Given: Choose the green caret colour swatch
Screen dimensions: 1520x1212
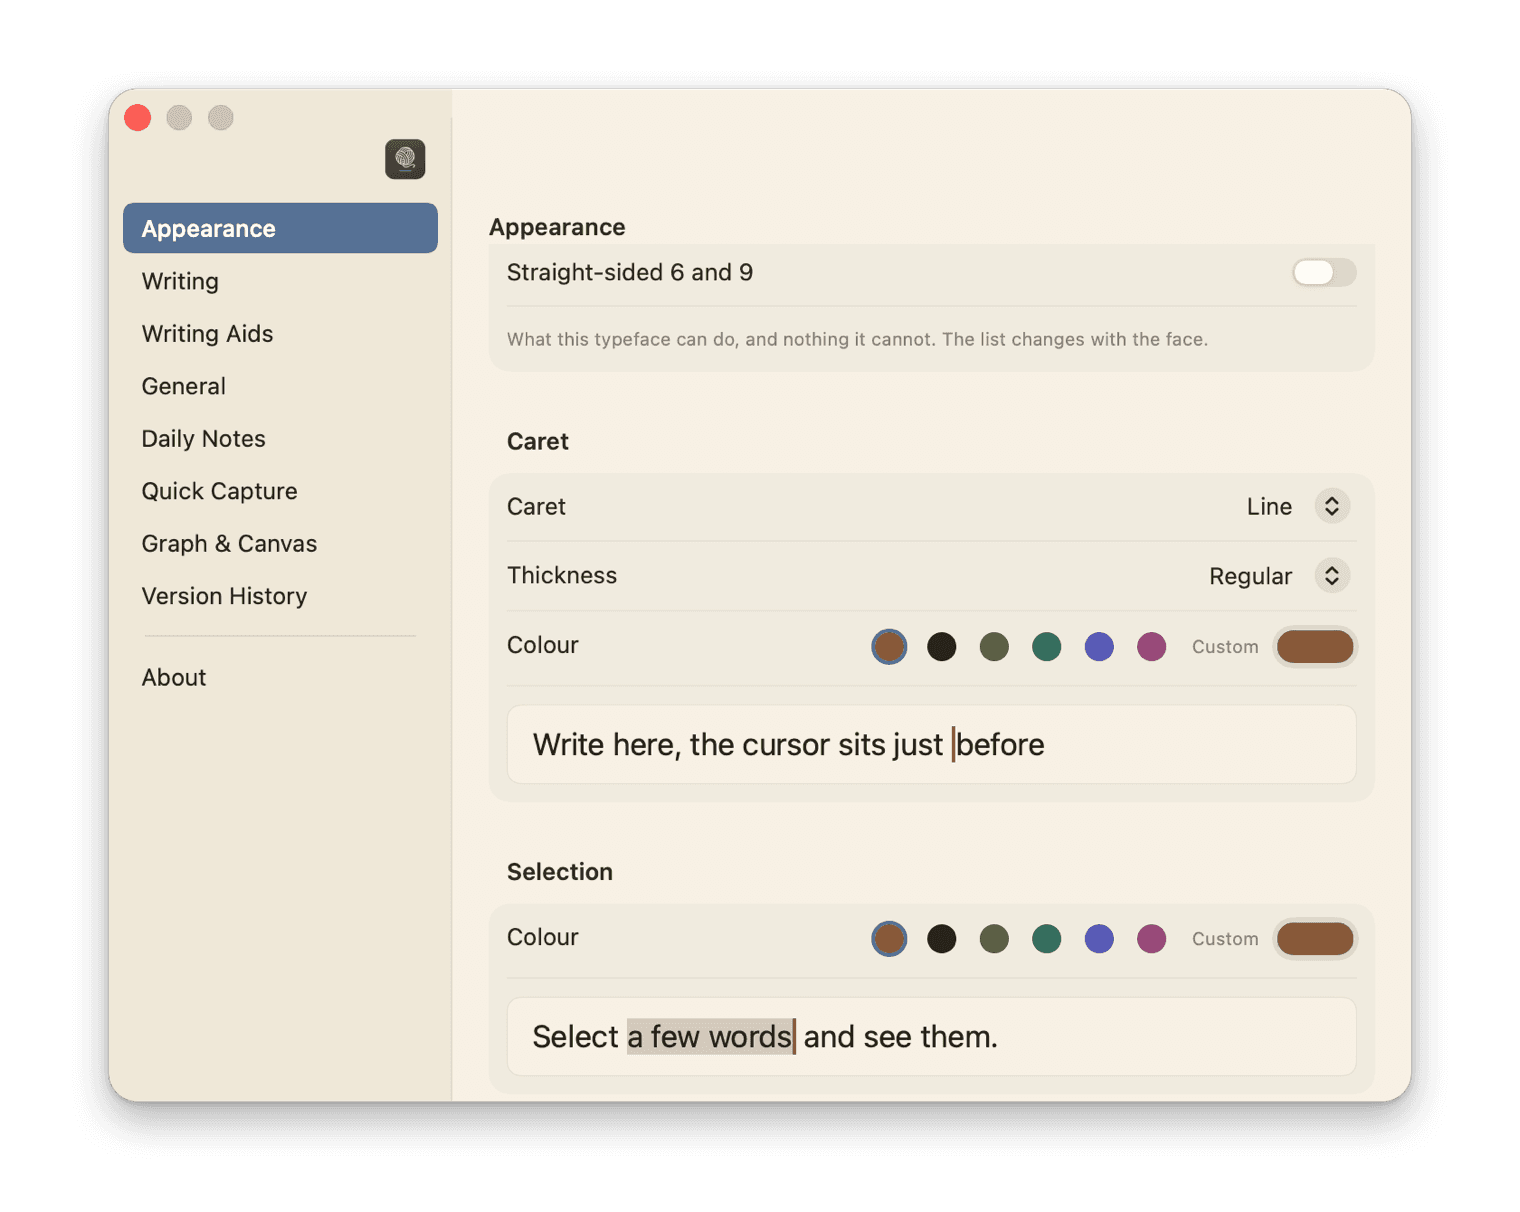Looking at the screenshot, I should (x=1046, y=647).
